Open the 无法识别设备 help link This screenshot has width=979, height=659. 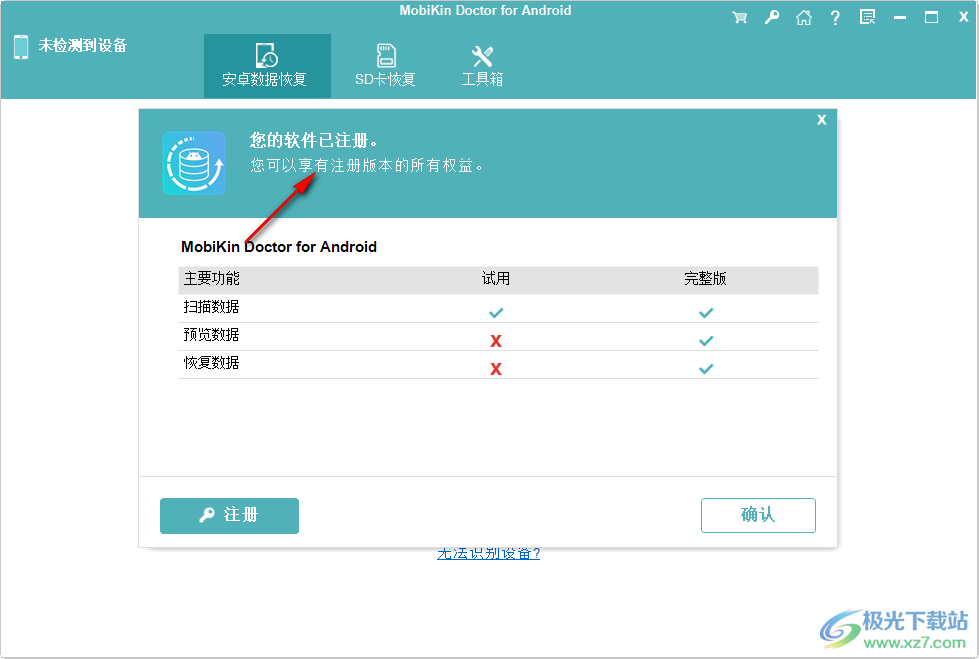[x=487, y=552]
